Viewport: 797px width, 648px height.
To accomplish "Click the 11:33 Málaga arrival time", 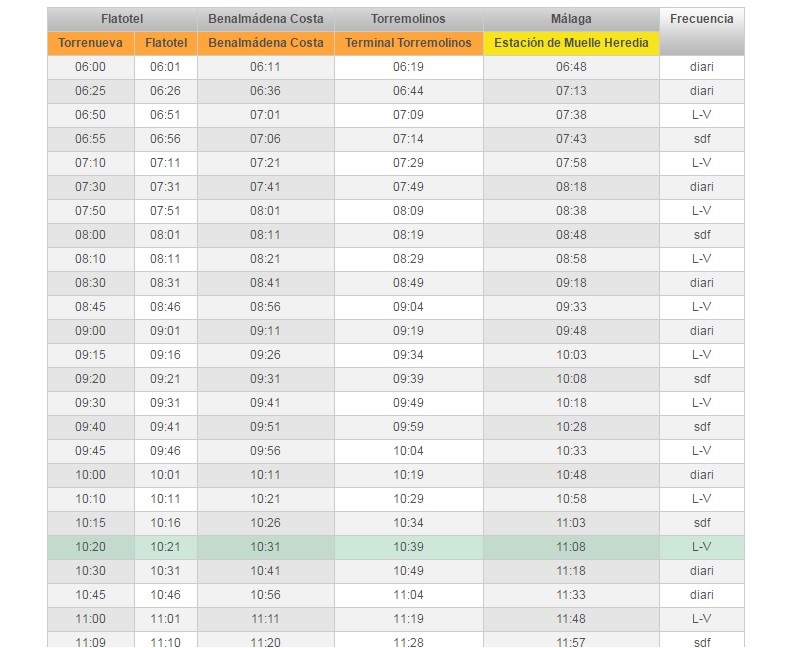I will (571, 595).
